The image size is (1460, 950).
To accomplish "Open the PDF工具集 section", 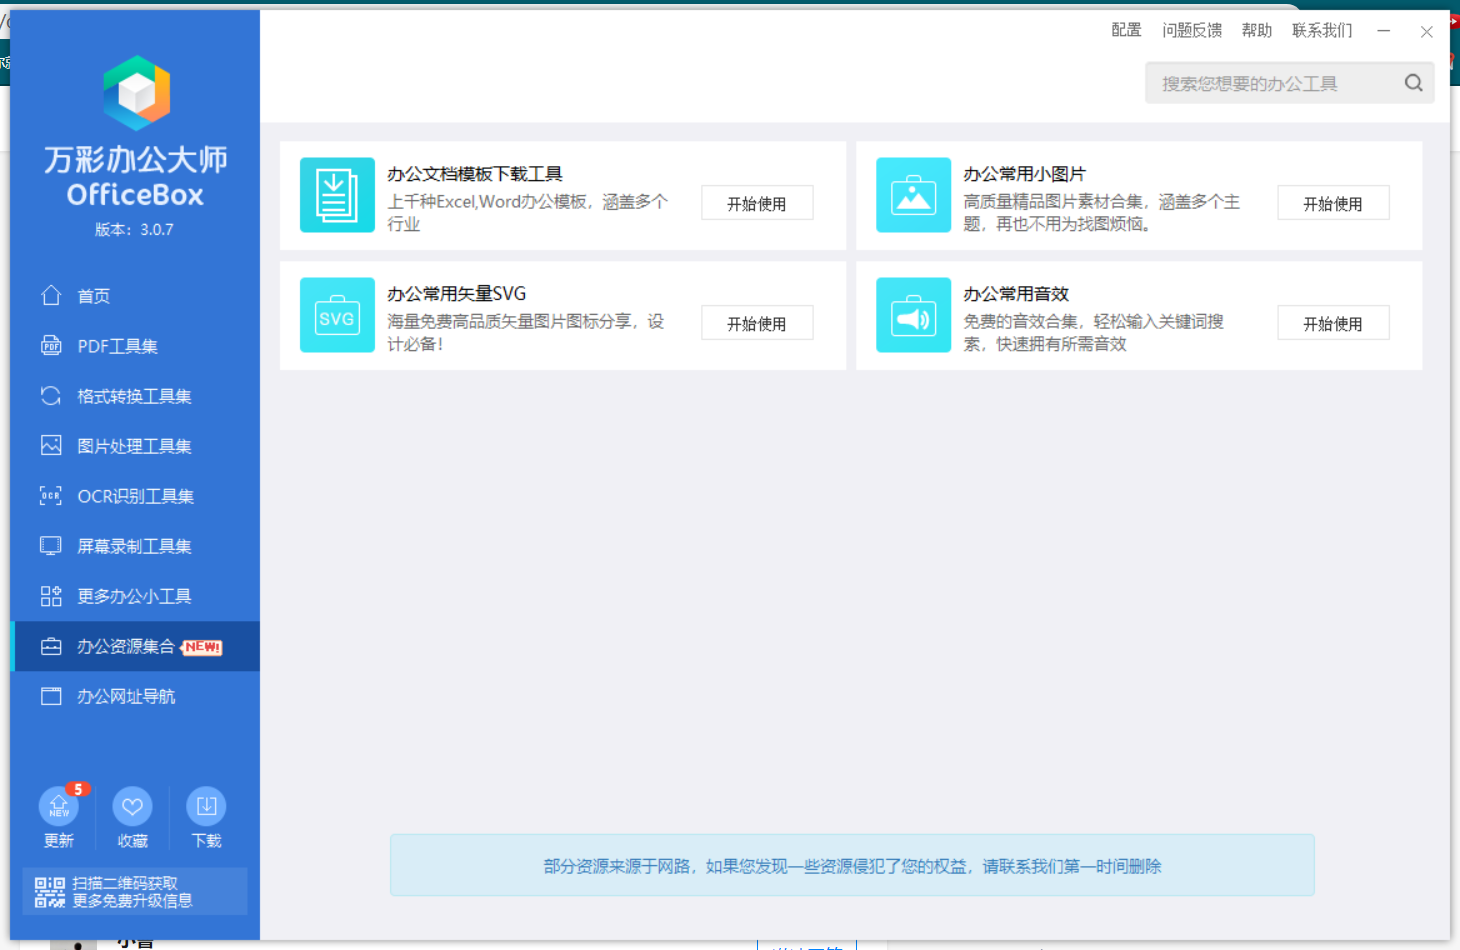I will click(x=135, y=346).
